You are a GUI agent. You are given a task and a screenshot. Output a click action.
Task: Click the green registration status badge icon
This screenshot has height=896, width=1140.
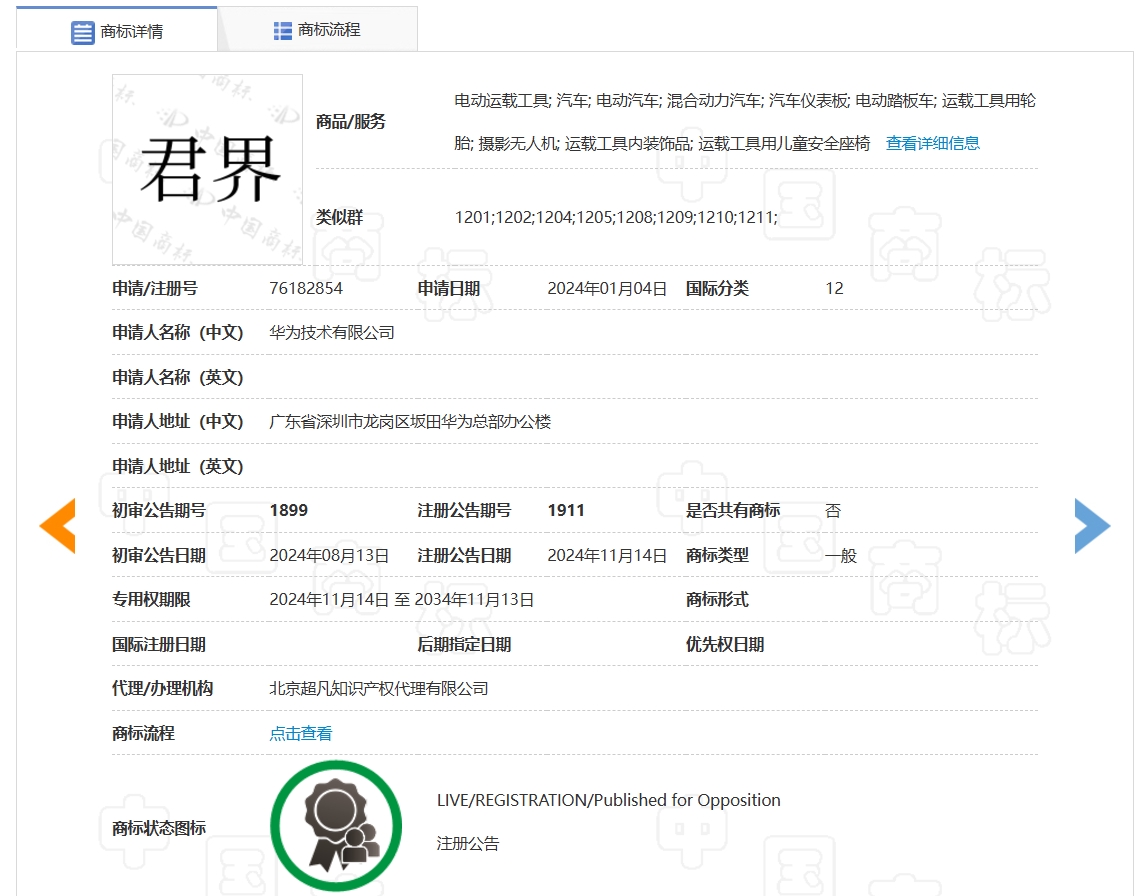coord(336,824)
